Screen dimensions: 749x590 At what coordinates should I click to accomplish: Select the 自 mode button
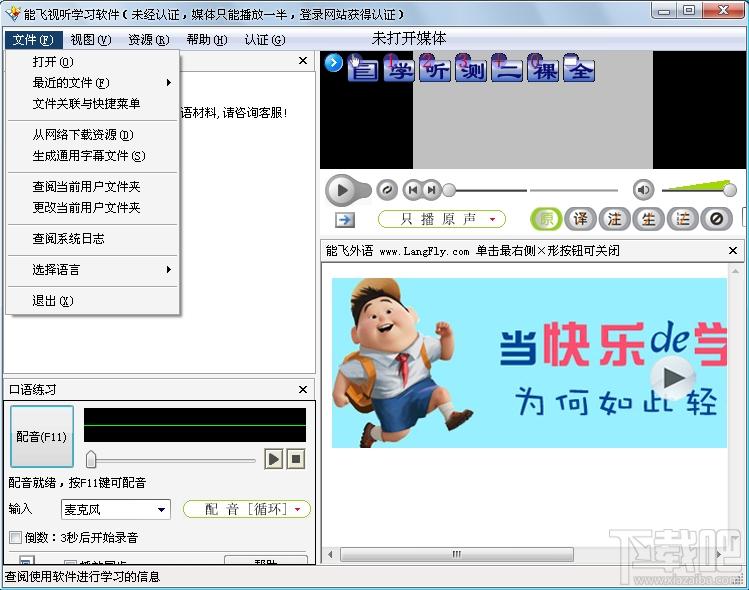coord(364,70)
